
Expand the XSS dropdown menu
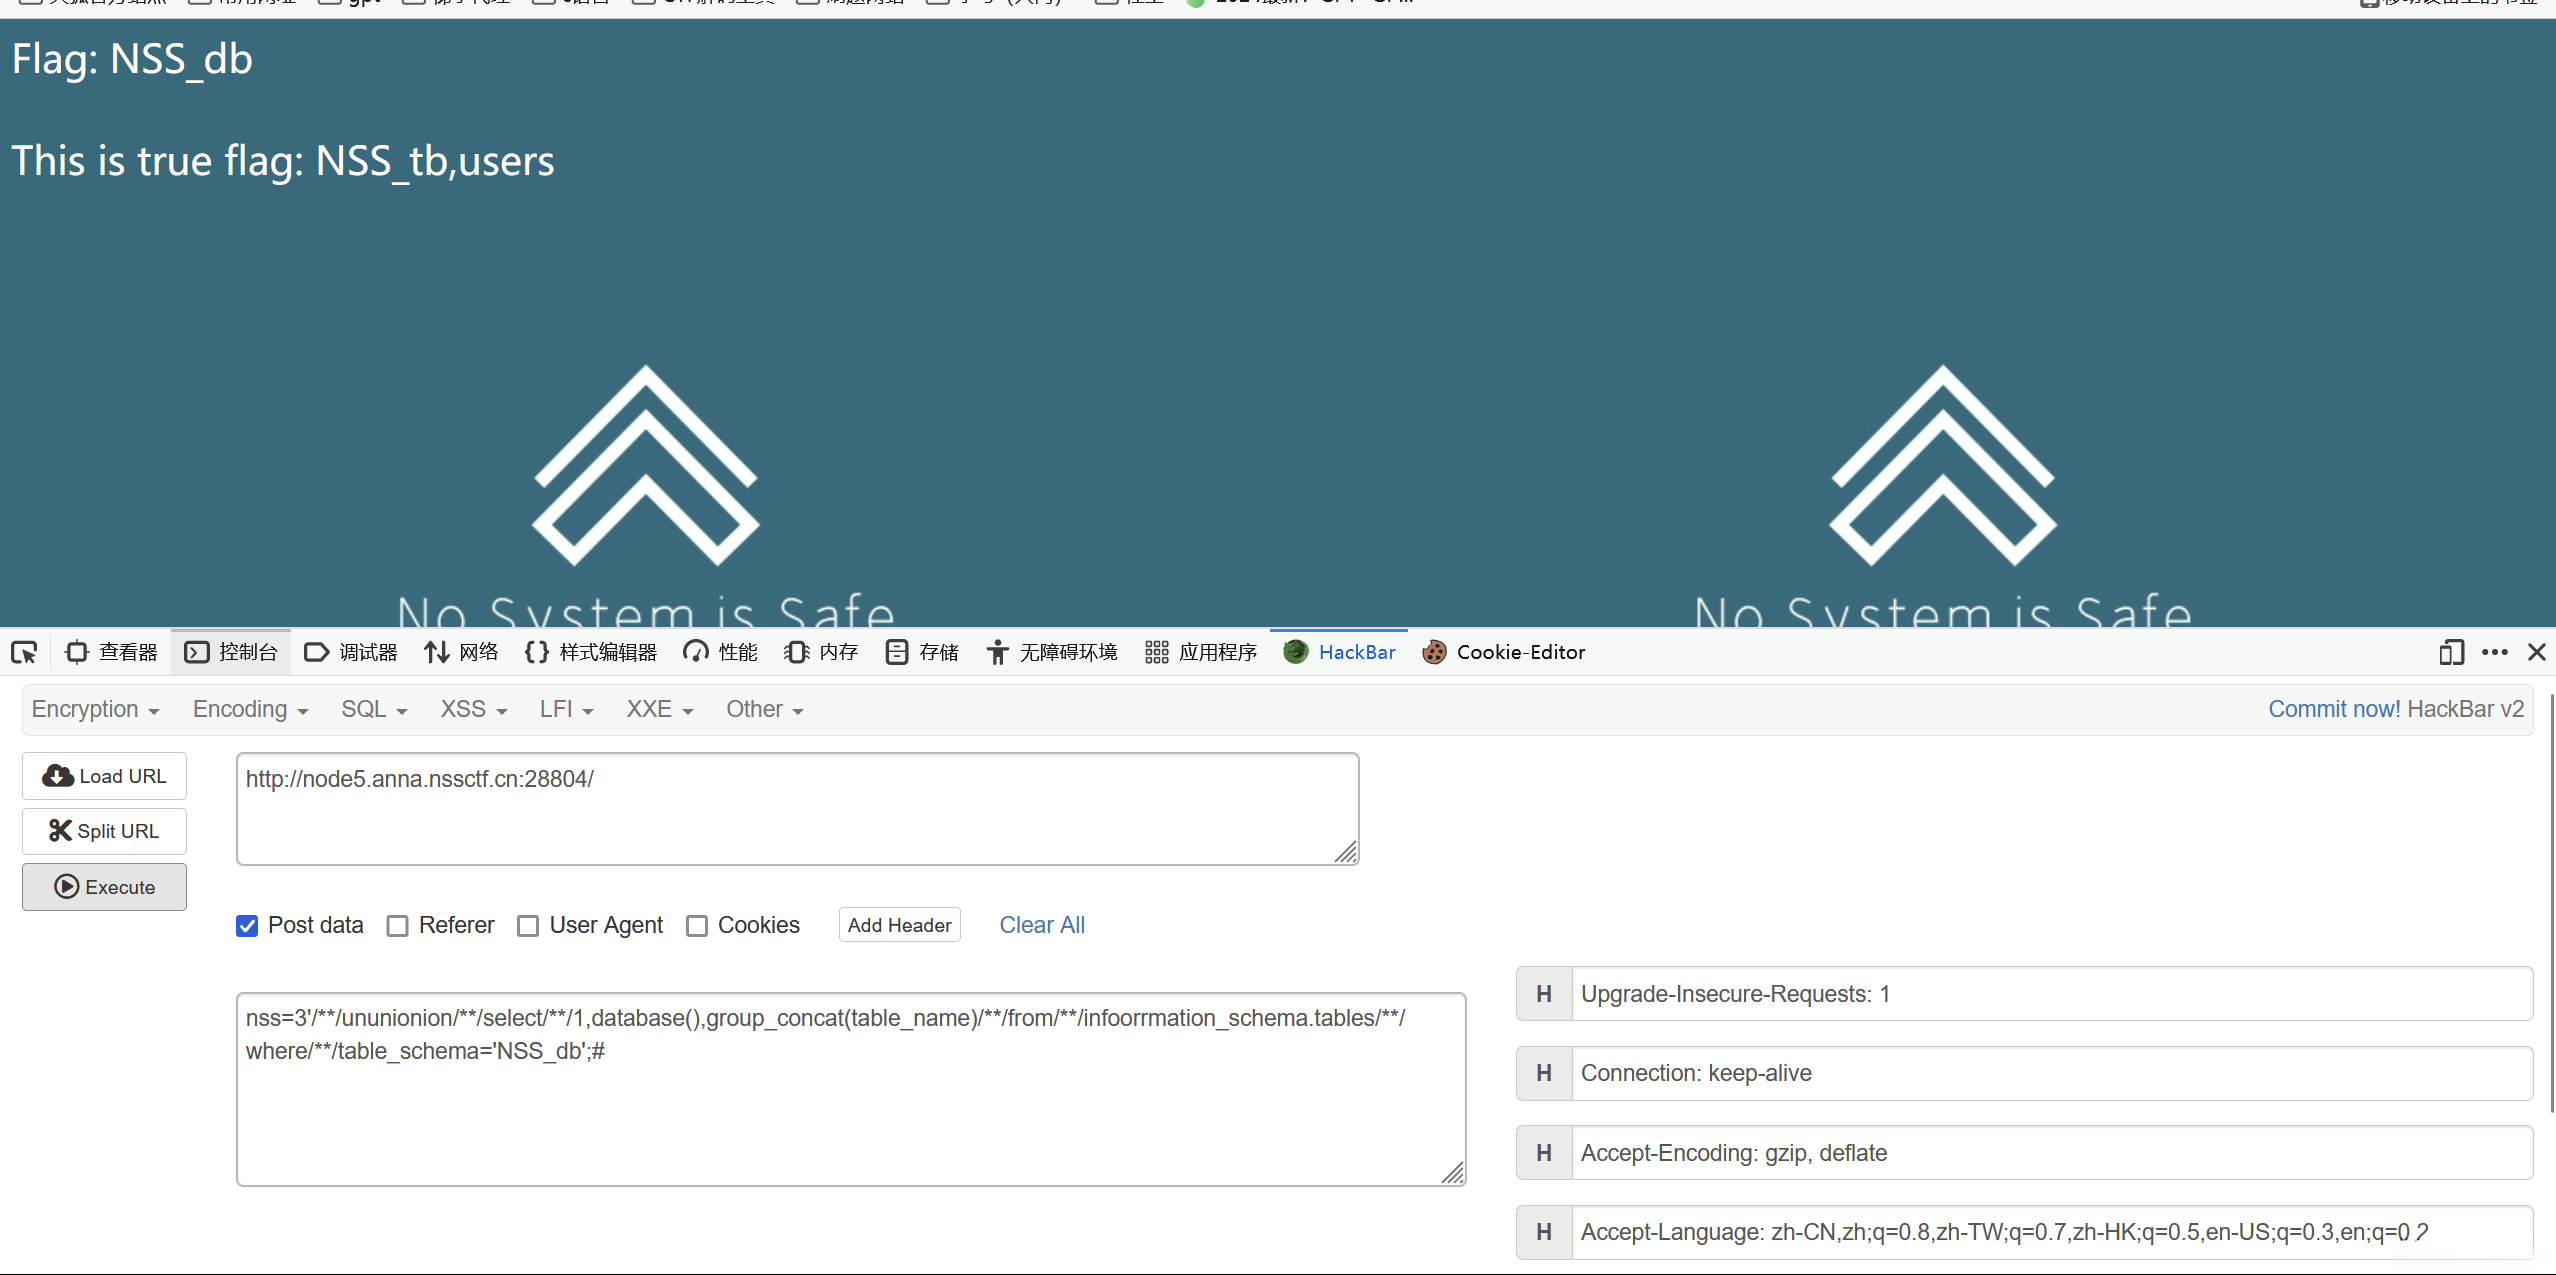pos(474,710)
